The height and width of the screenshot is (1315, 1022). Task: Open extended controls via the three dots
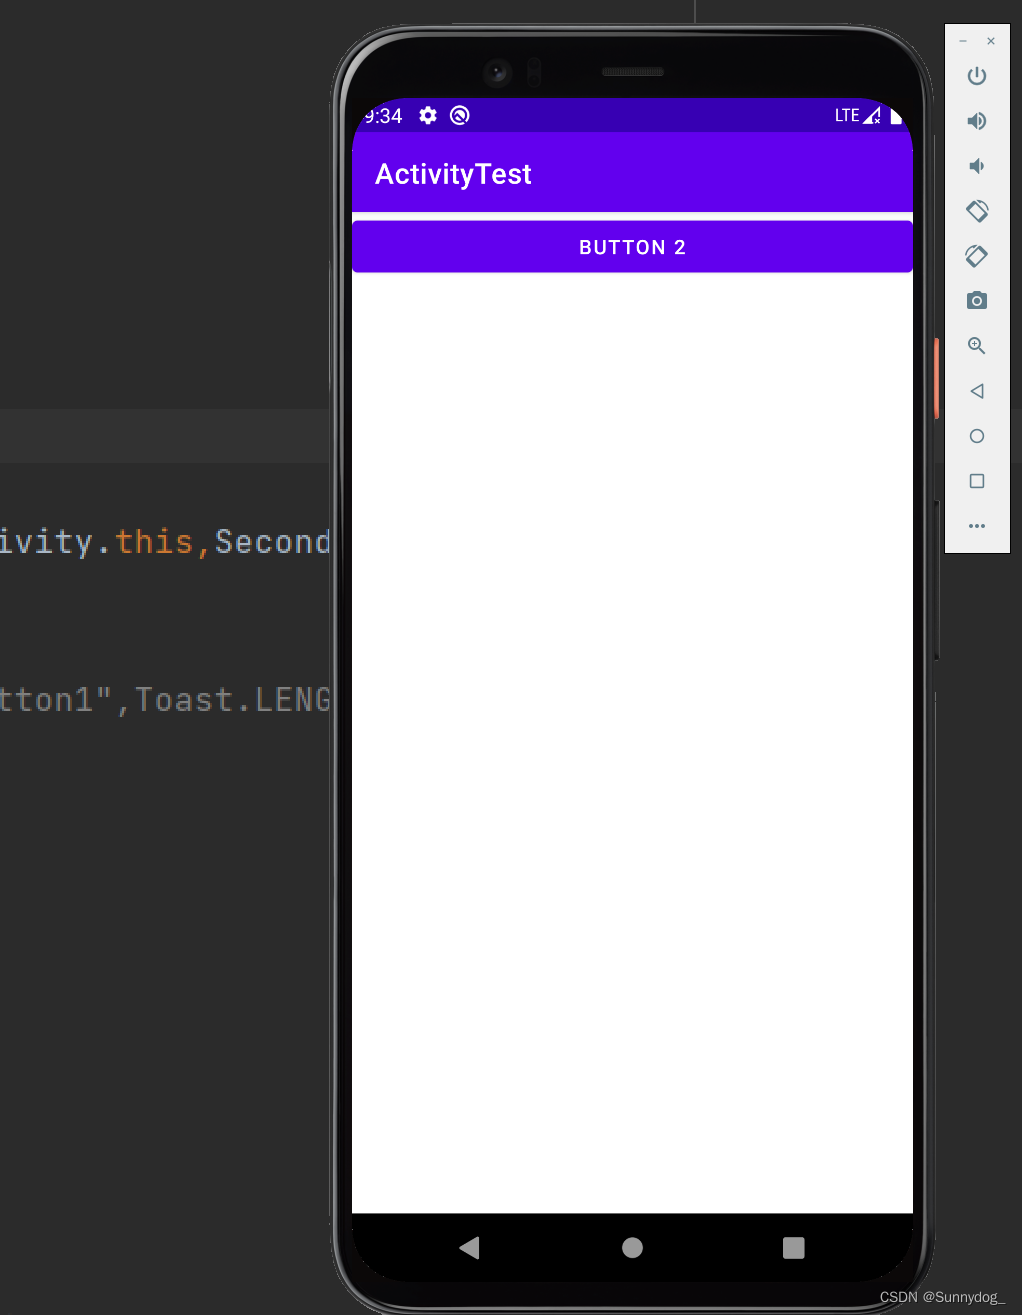977,526
